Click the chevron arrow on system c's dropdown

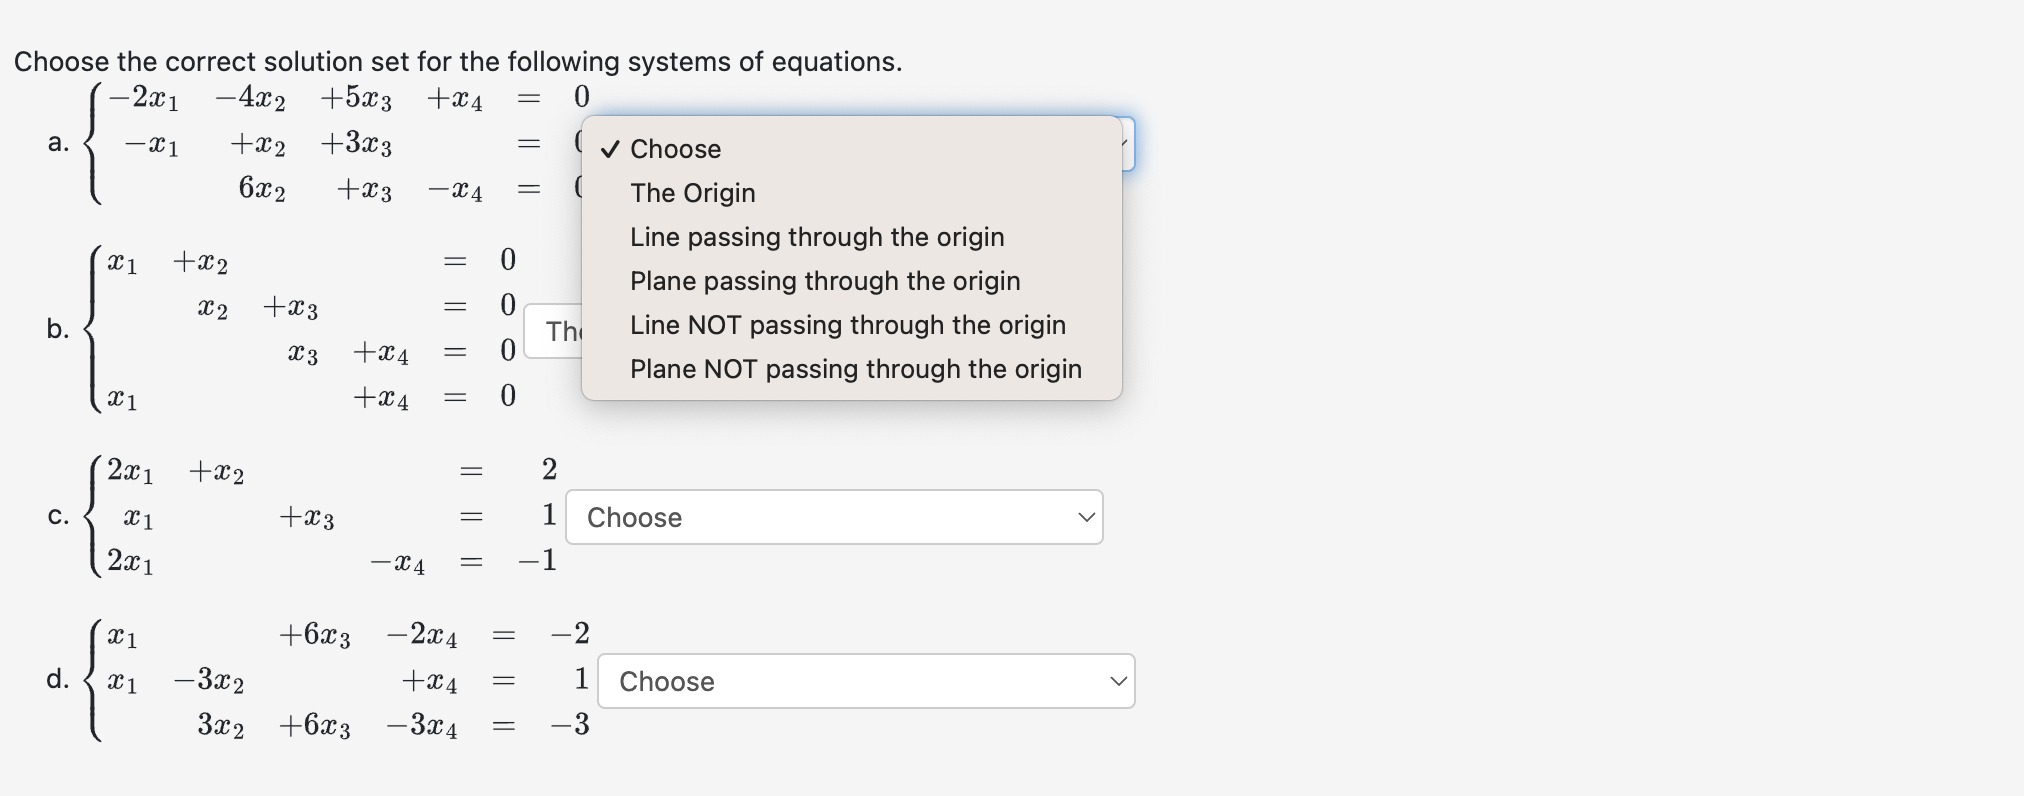[1086, 517]
